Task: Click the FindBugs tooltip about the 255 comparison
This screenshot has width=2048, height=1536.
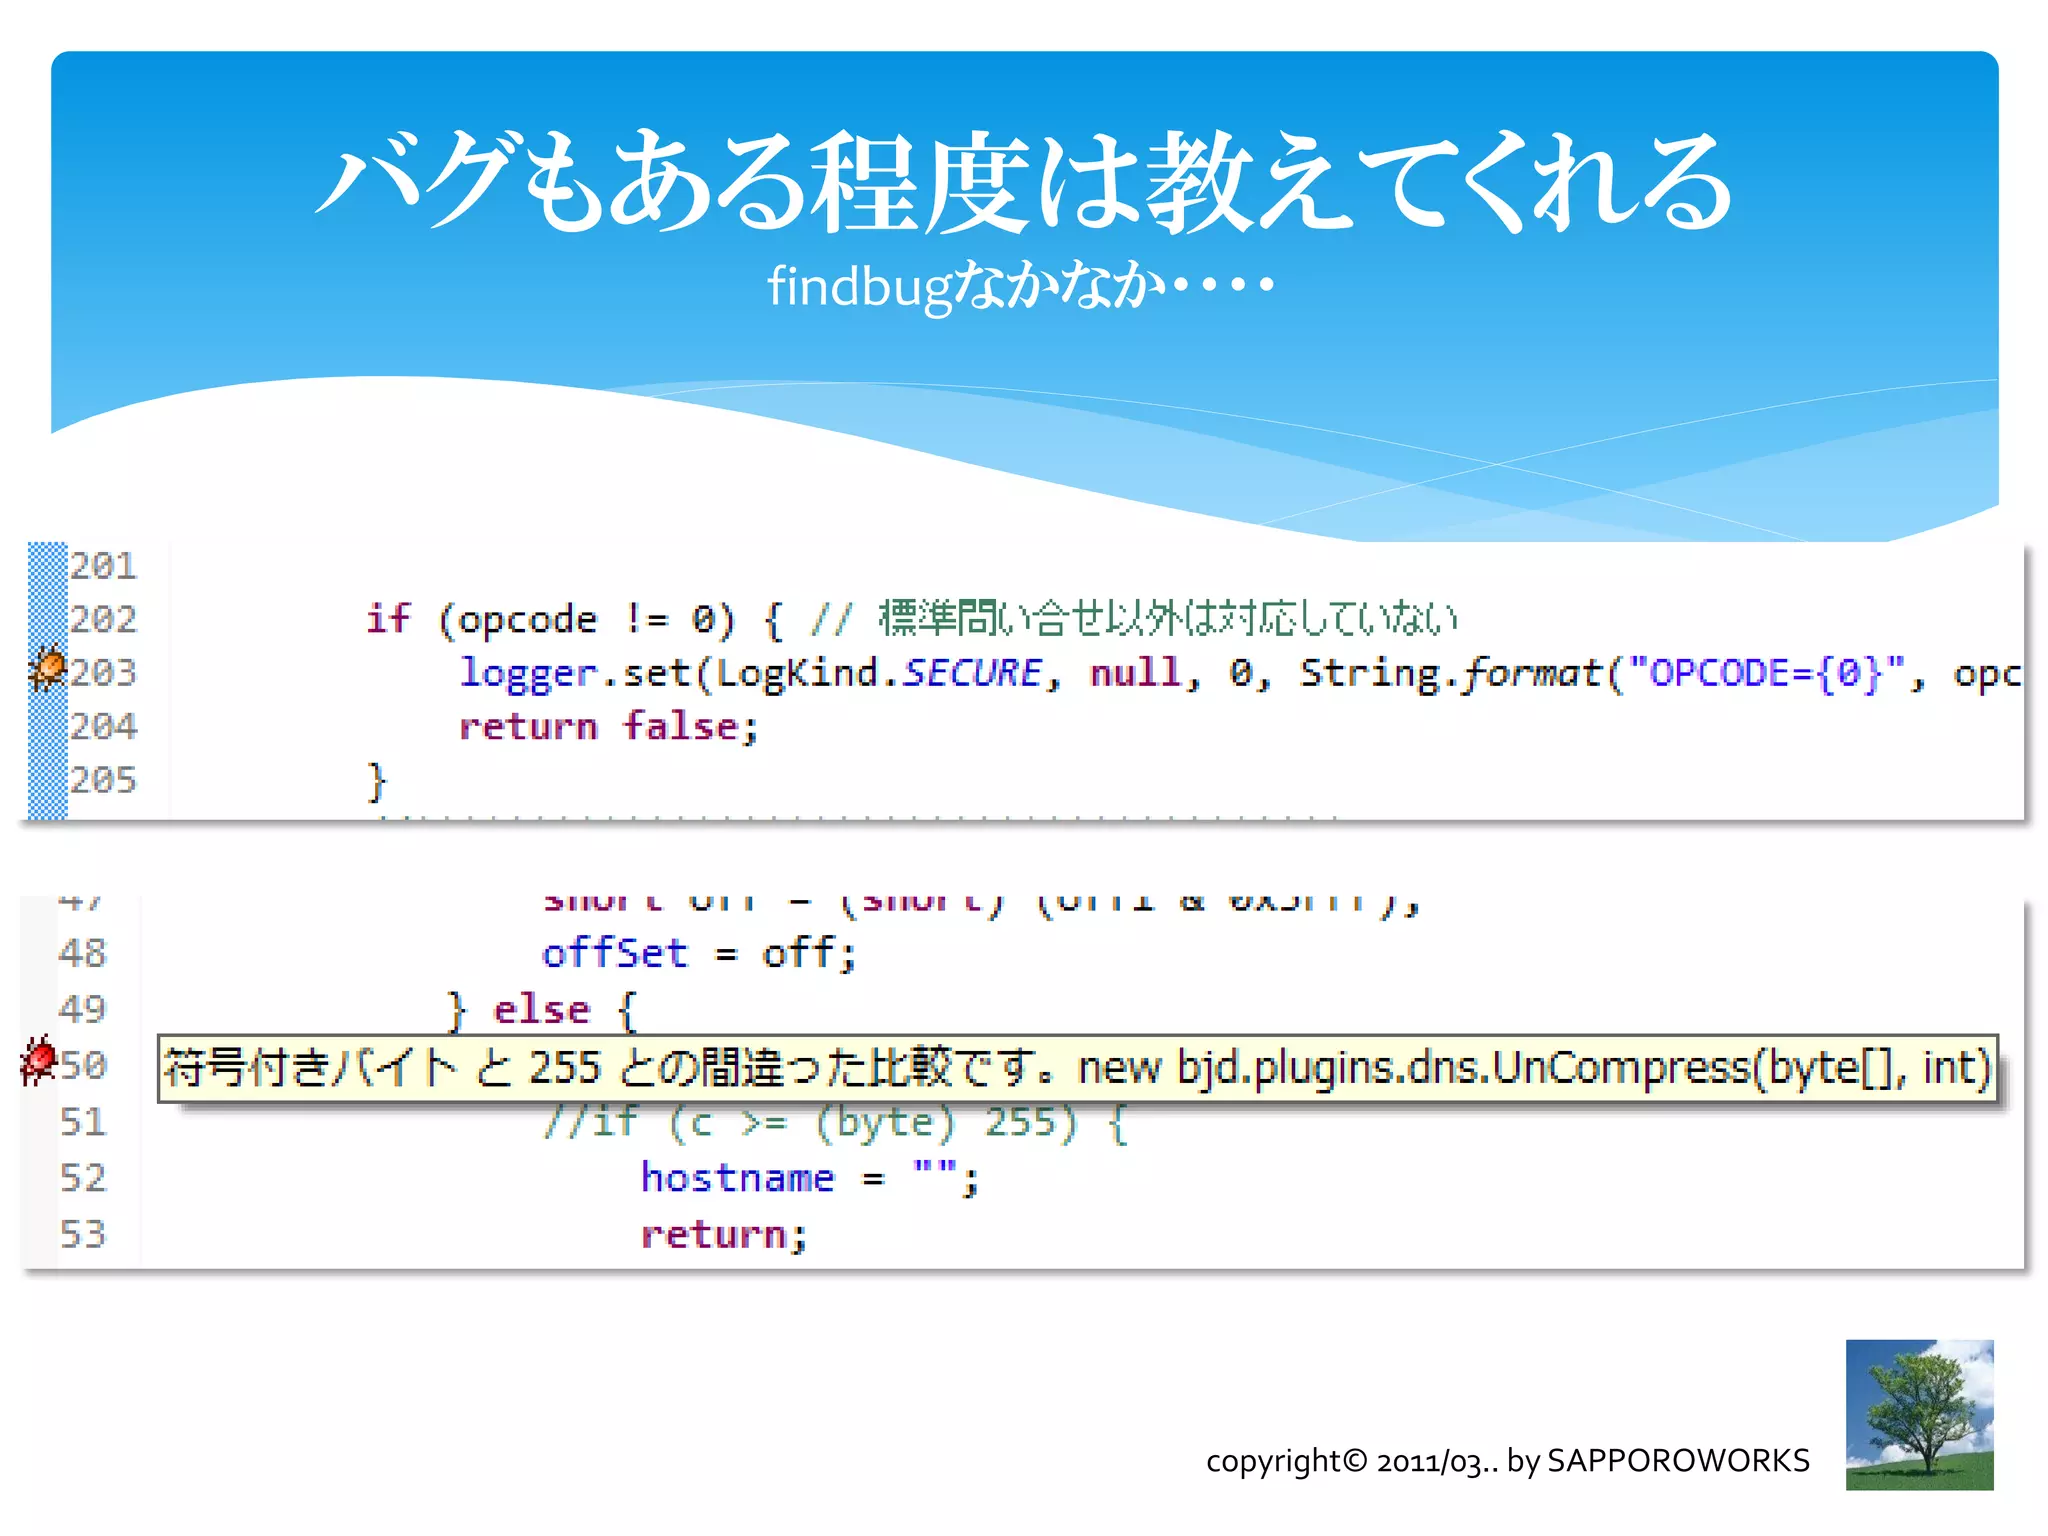Action: click(x=1078, y=1068)
